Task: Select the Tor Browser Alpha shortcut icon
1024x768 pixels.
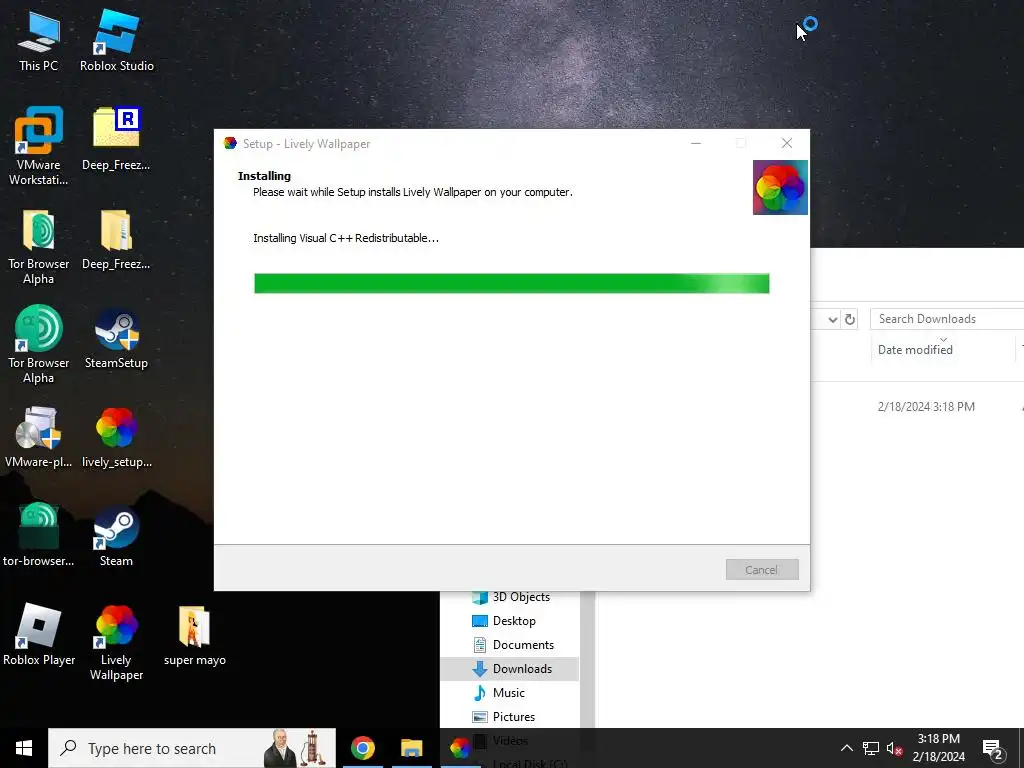Action: coord(39,345)
